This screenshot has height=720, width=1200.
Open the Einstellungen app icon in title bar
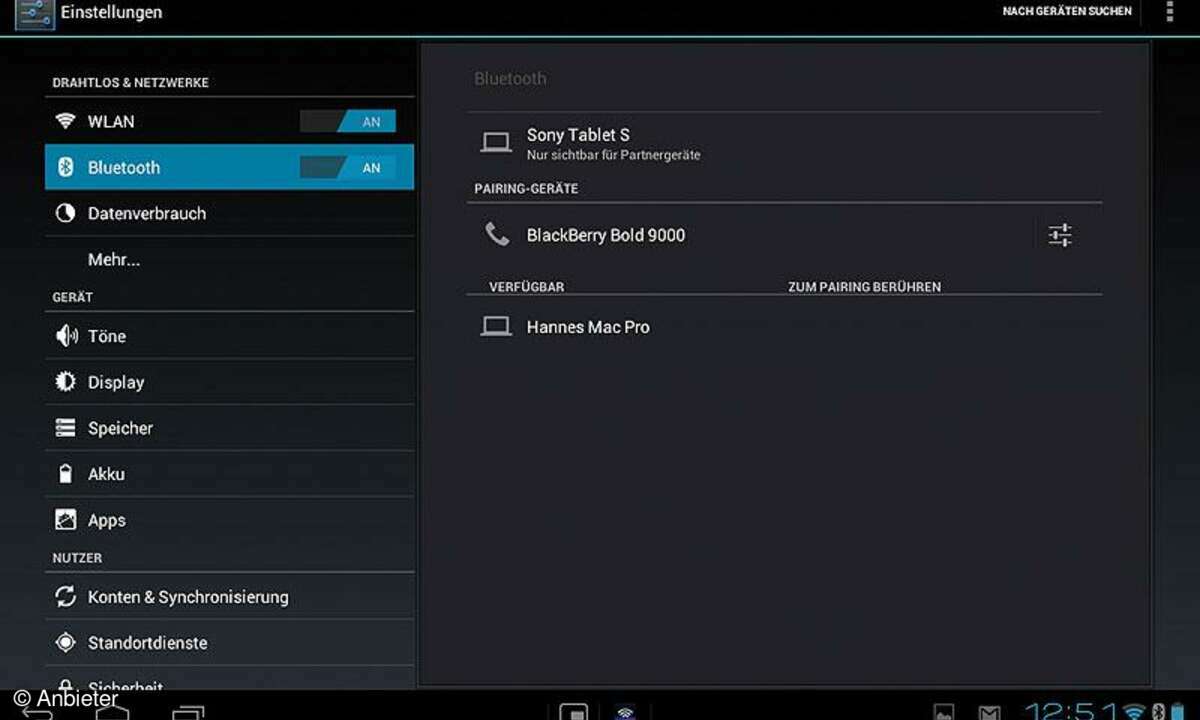pyautogui.click(x=34, y=13)
